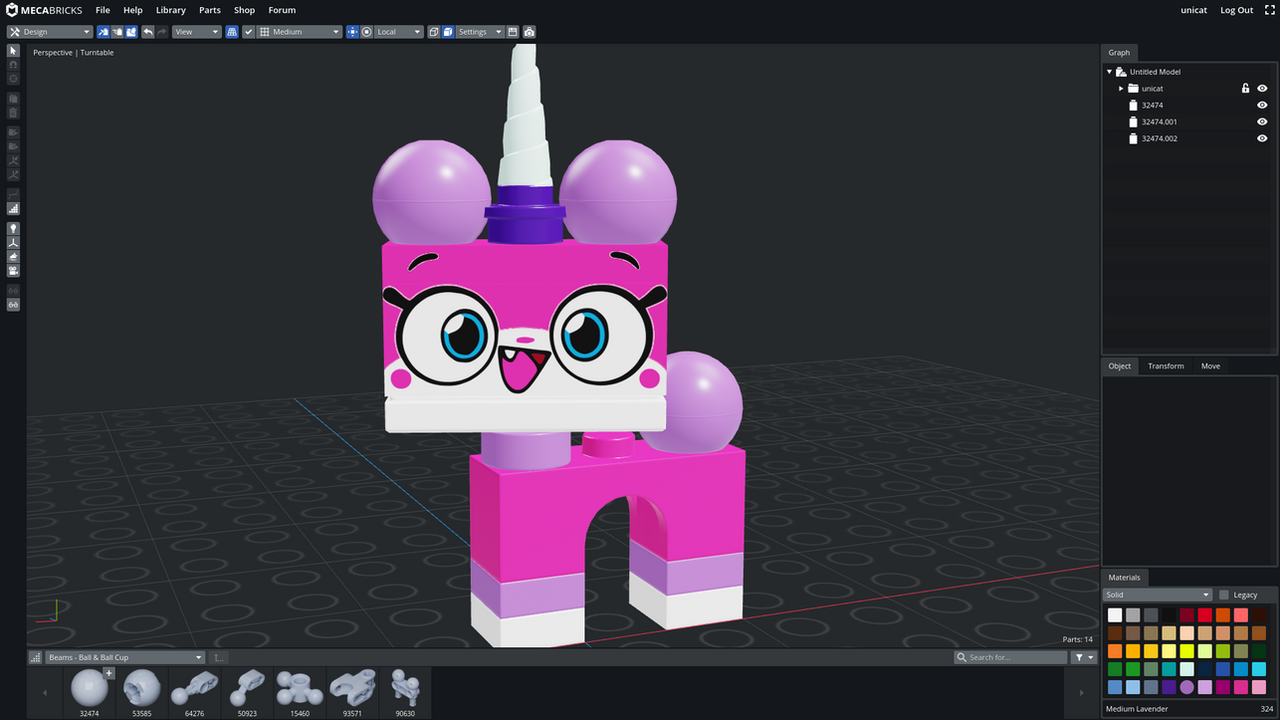Pick the dark purple color swatch
Screen dimensions: 1280x720
1169,687
